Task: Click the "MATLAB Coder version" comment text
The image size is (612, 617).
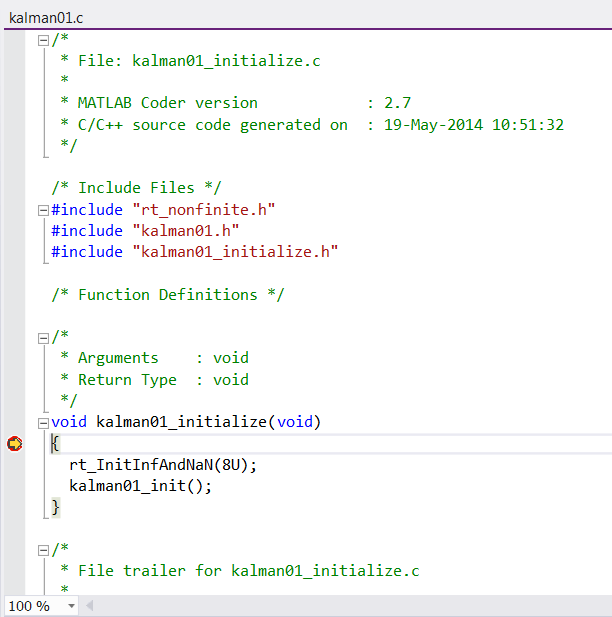Action: pyautogui.click(x=168, y=103)
